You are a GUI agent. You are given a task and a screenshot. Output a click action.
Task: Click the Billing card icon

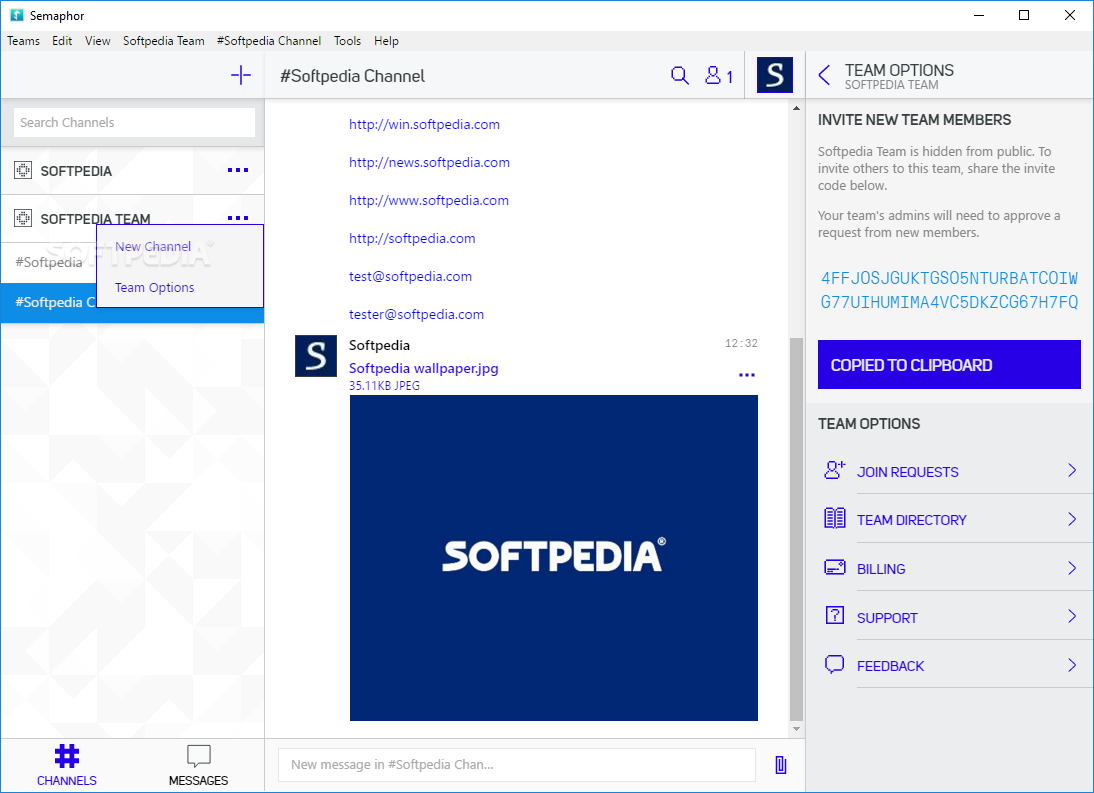[x=834, y=567]
